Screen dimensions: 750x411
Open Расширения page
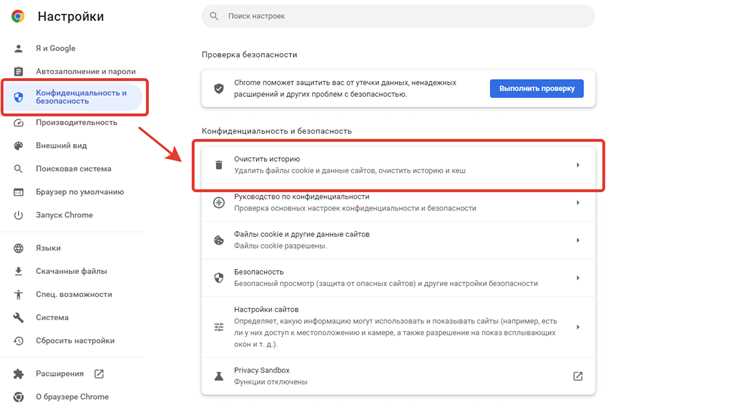coord(60,374)
